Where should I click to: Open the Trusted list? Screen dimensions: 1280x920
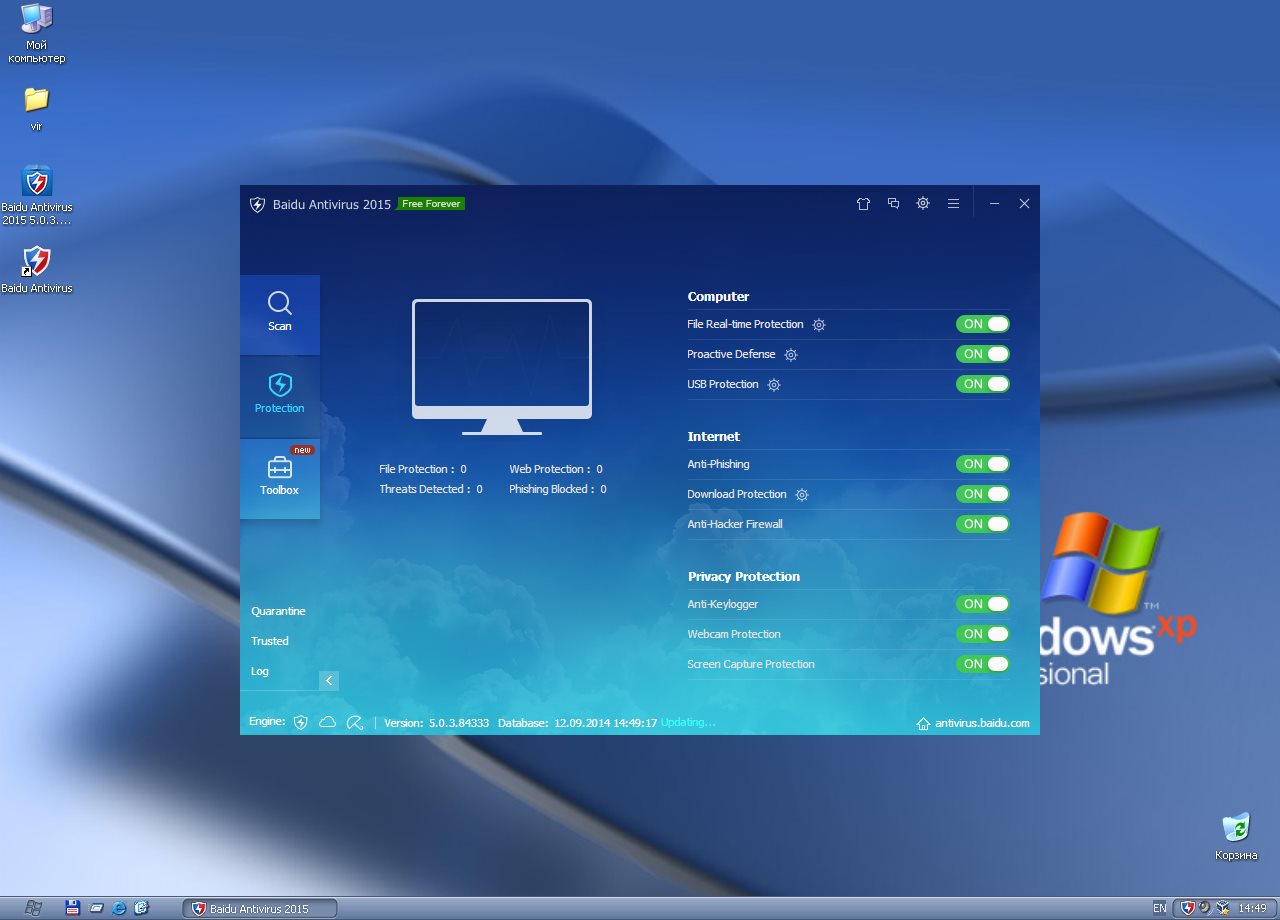(x=270, y=641)
